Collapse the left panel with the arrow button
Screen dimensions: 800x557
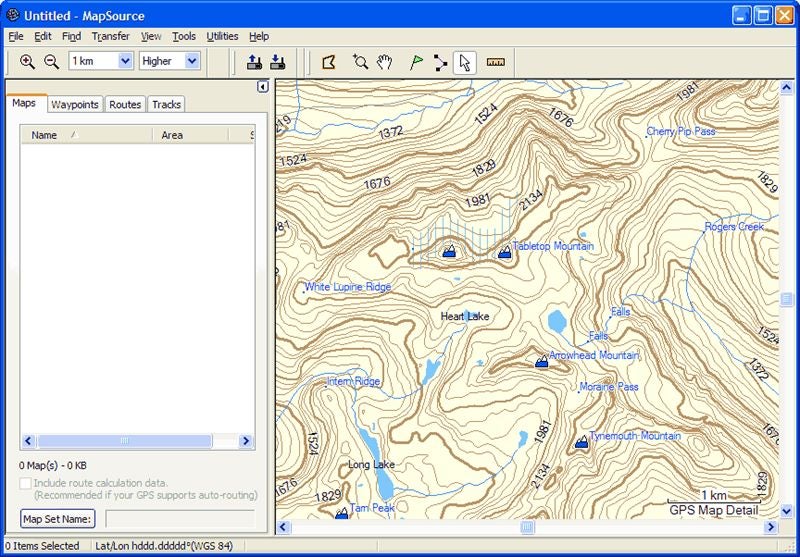tap(263, 87)
